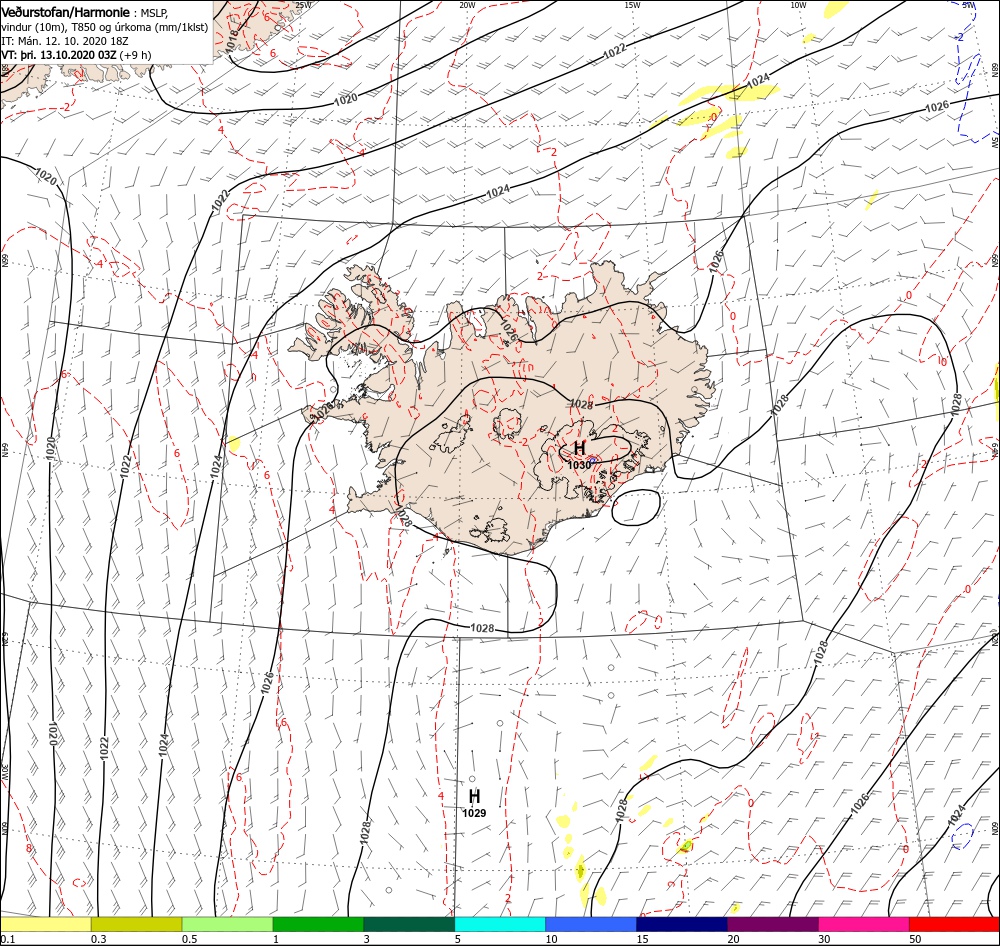This screenshot has width=1000, height=946.
Task: Click the light green 0.5 legend swatch
Action: 227,924
